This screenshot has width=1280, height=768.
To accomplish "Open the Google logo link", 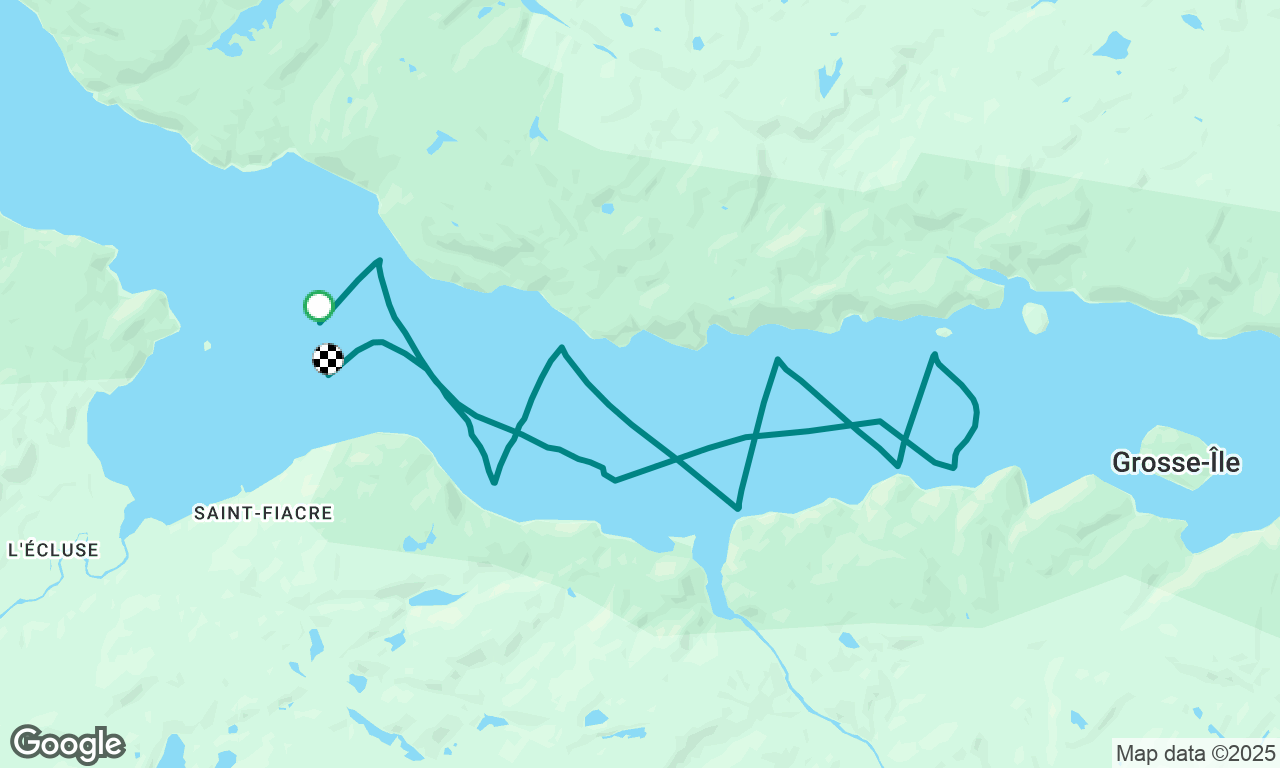I will [67, 744].
